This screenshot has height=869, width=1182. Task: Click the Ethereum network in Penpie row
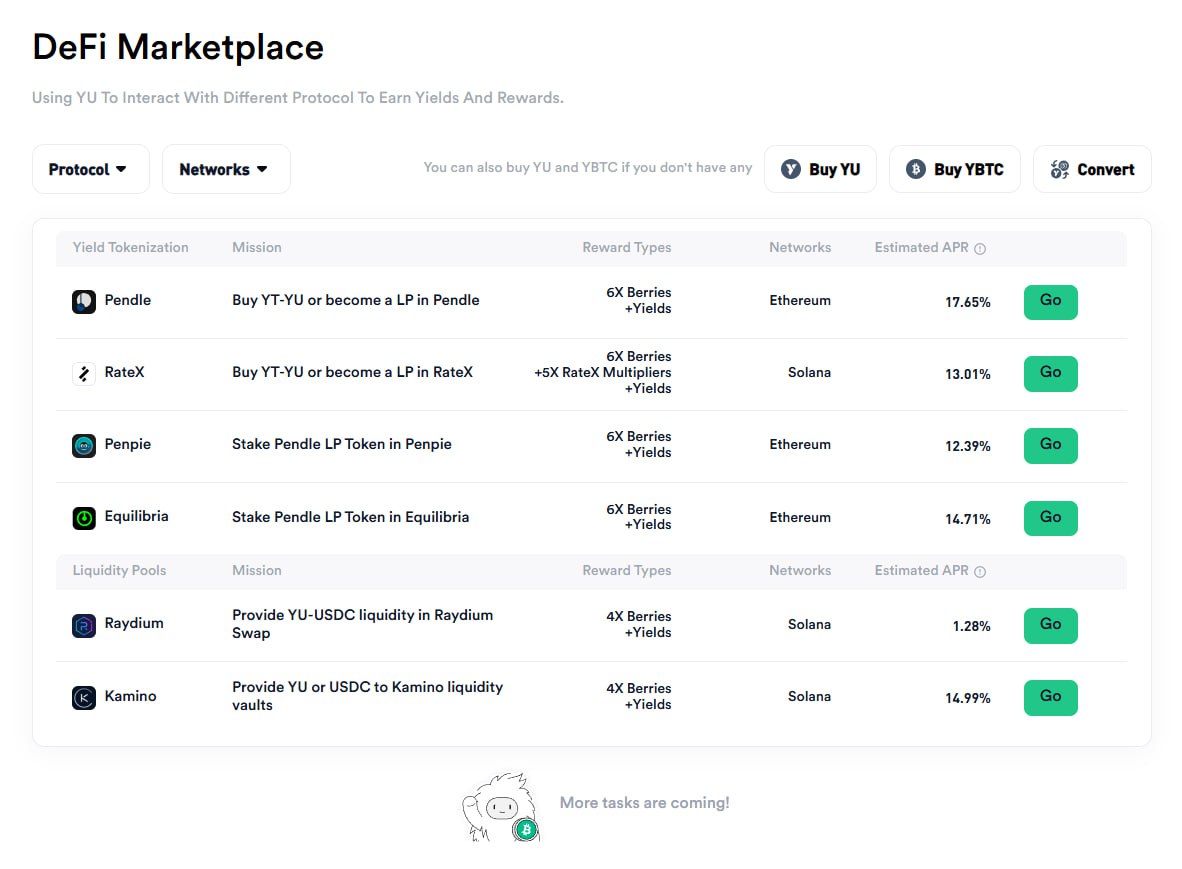click(x=800, y=445)
